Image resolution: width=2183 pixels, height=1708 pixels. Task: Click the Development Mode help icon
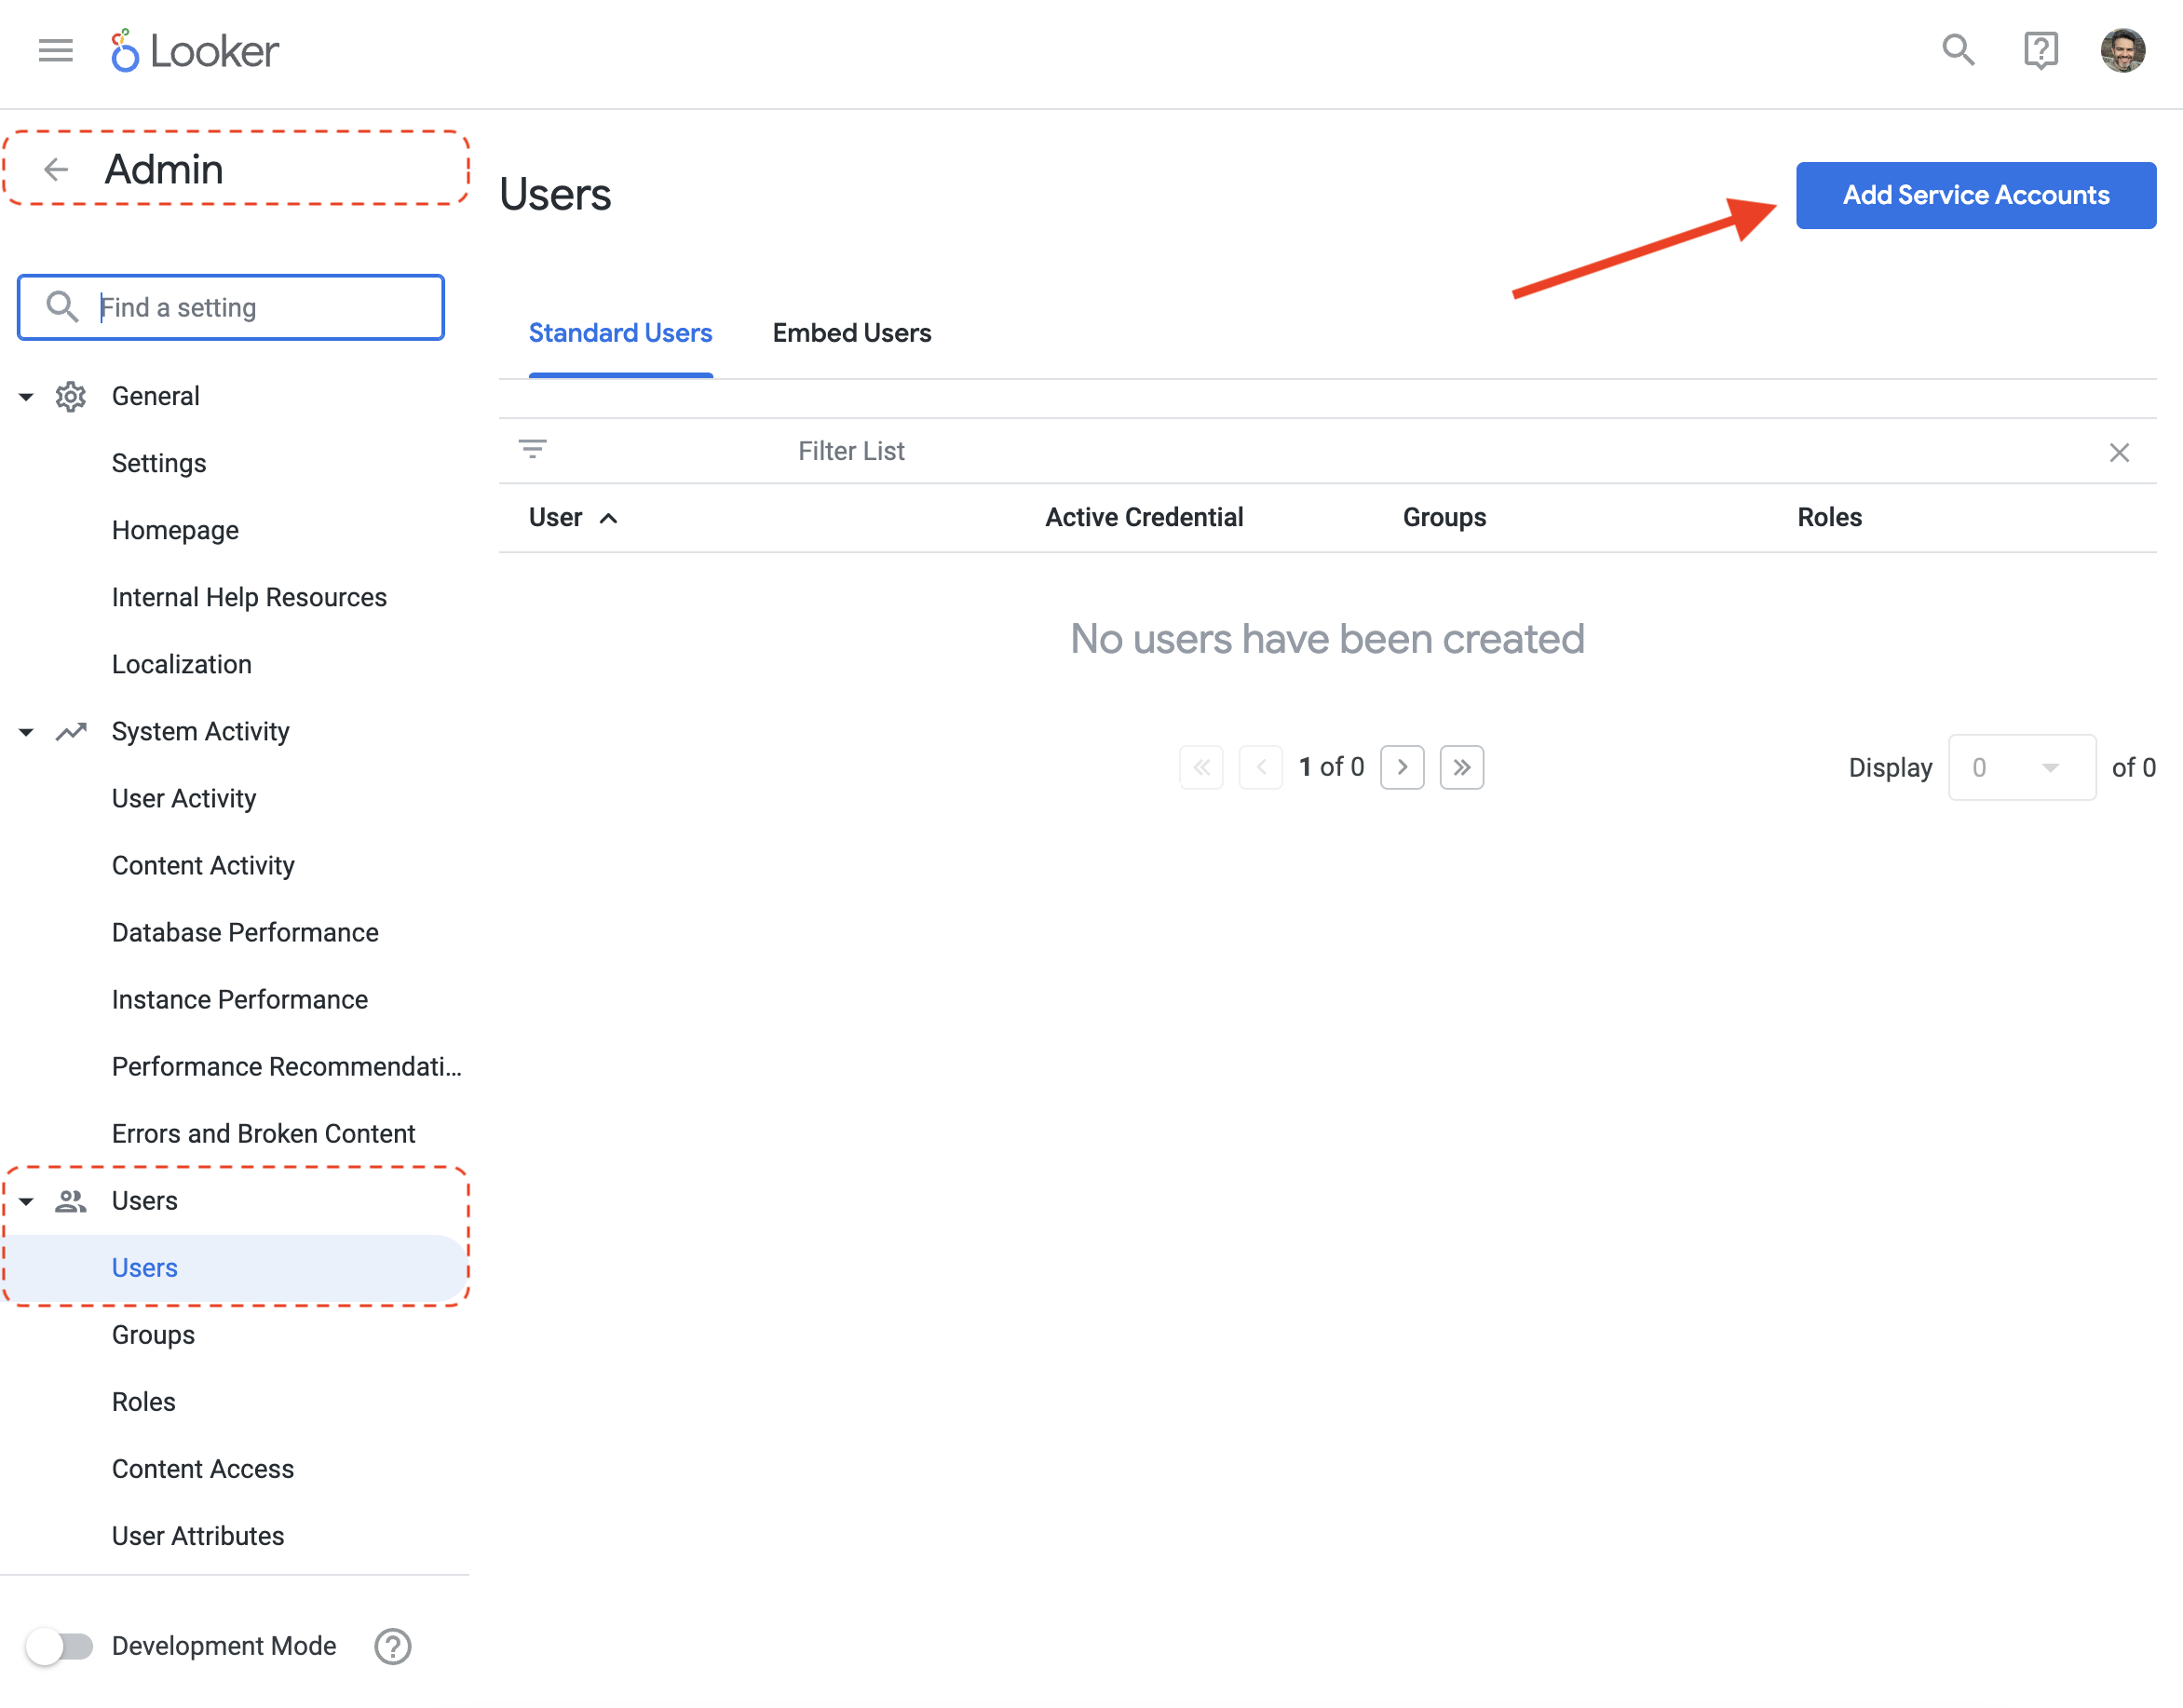click(392, 1645)
